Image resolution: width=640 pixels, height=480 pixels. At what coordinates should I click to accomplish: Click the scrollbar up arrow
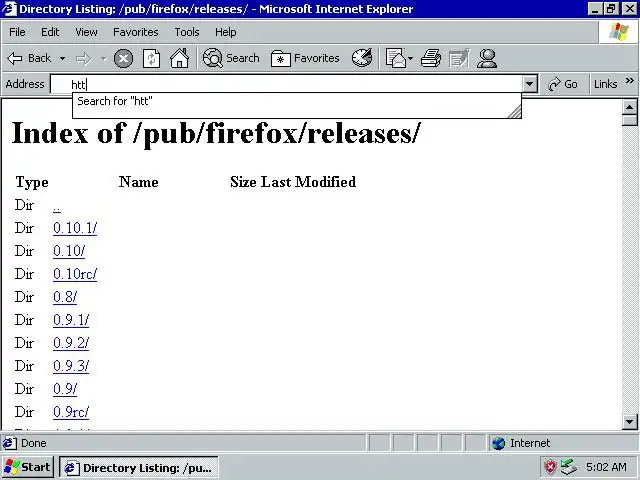point(629,107)
